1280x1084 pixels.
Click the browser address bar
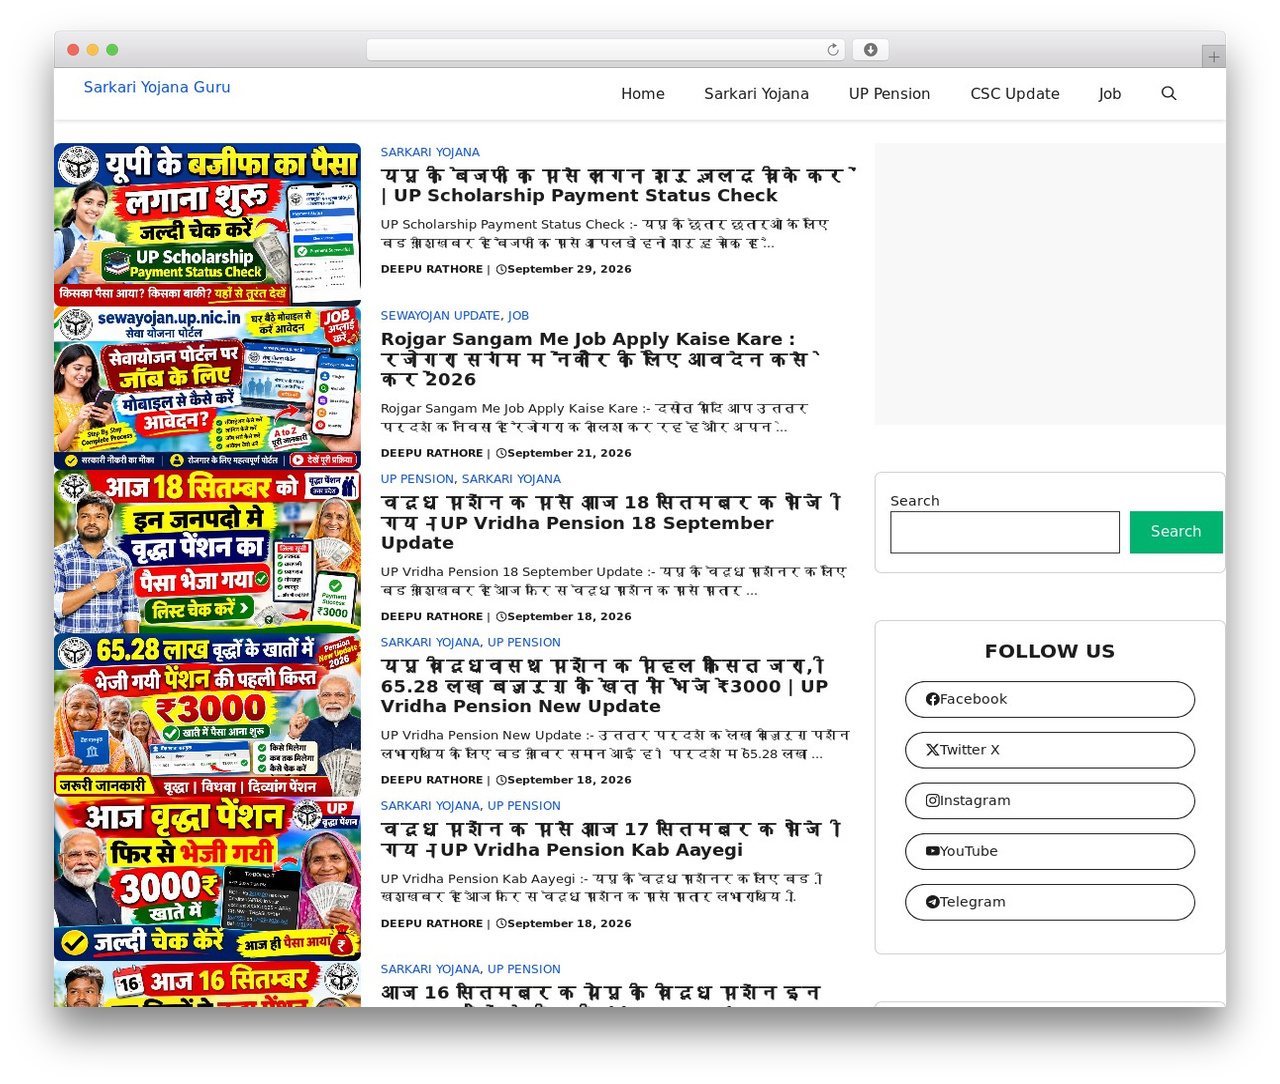point(606,50)
